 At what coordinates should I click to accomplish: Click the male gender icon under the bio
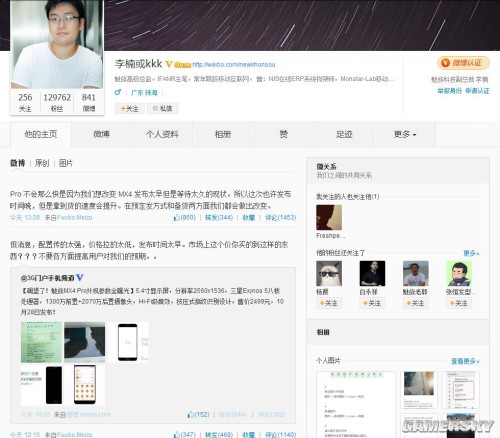(118, 92)
